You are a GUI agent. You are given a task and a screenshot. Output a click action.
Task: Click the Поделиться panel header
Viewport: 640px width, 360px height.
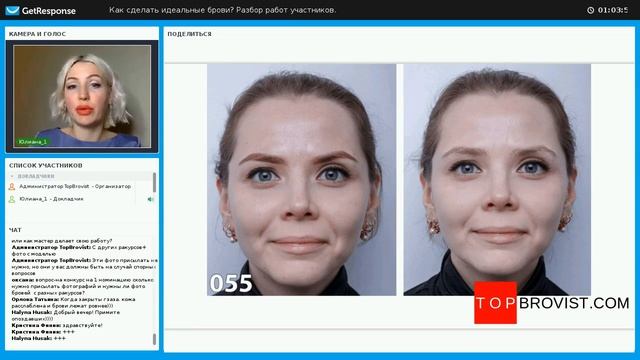pyautogui.click(x=189, y=34)
